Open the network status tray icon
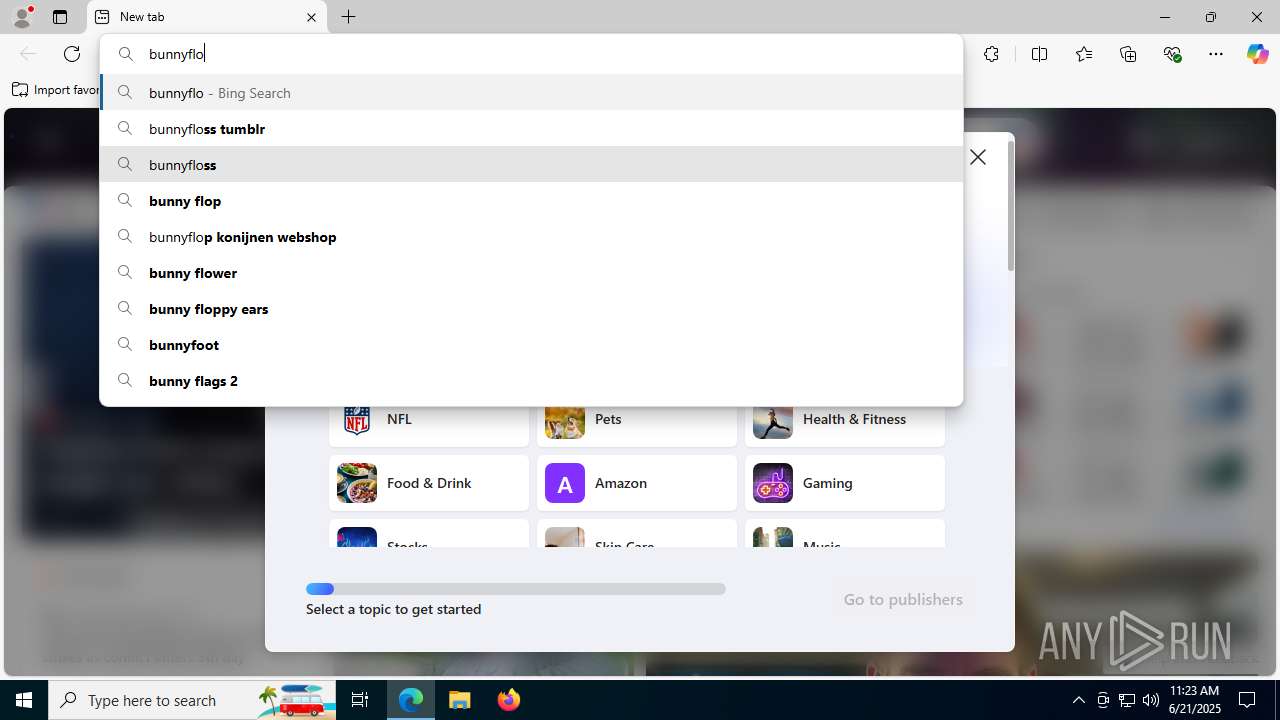This screenshot has width=1280, height=720. point(1127,700)
